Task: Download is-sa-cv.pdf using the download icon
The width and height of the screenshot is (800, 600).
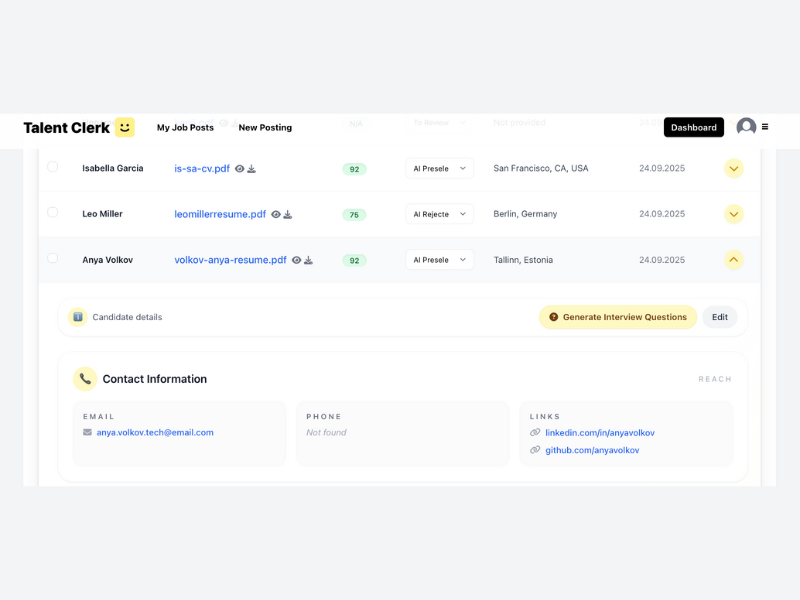Action: coord(252,169)
